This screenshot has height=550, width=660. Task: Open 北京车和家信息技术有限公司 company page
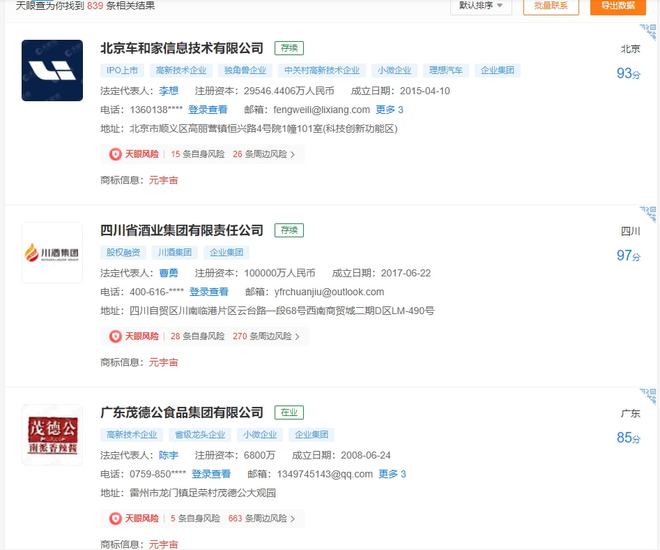click(182, 48)
